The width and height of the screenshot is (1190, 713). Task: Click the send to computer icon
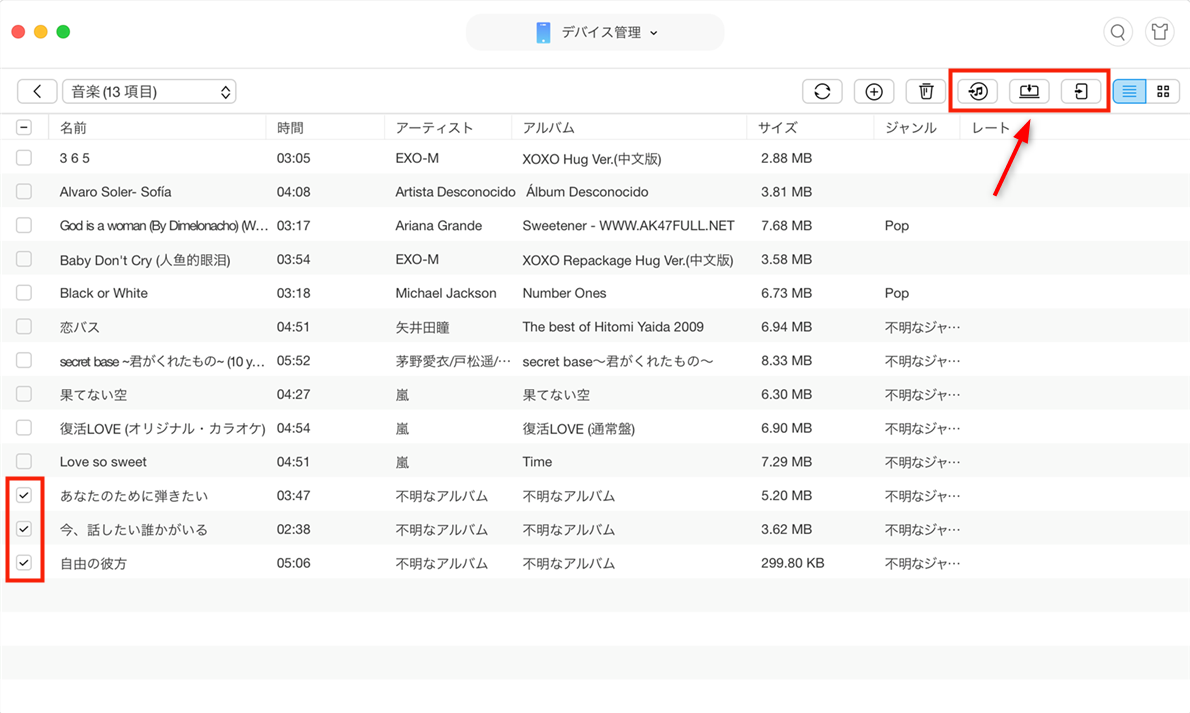(x=1029, y=92)
